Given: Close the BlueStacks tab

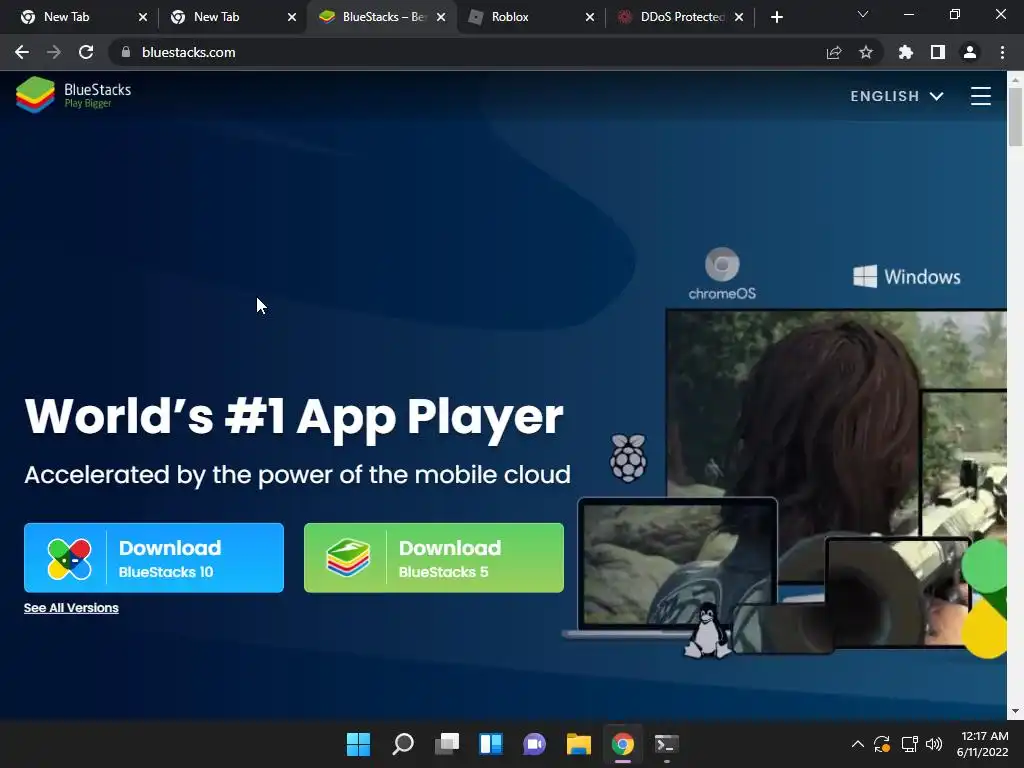Looking at the screenshot, I should tap(441, 17).
